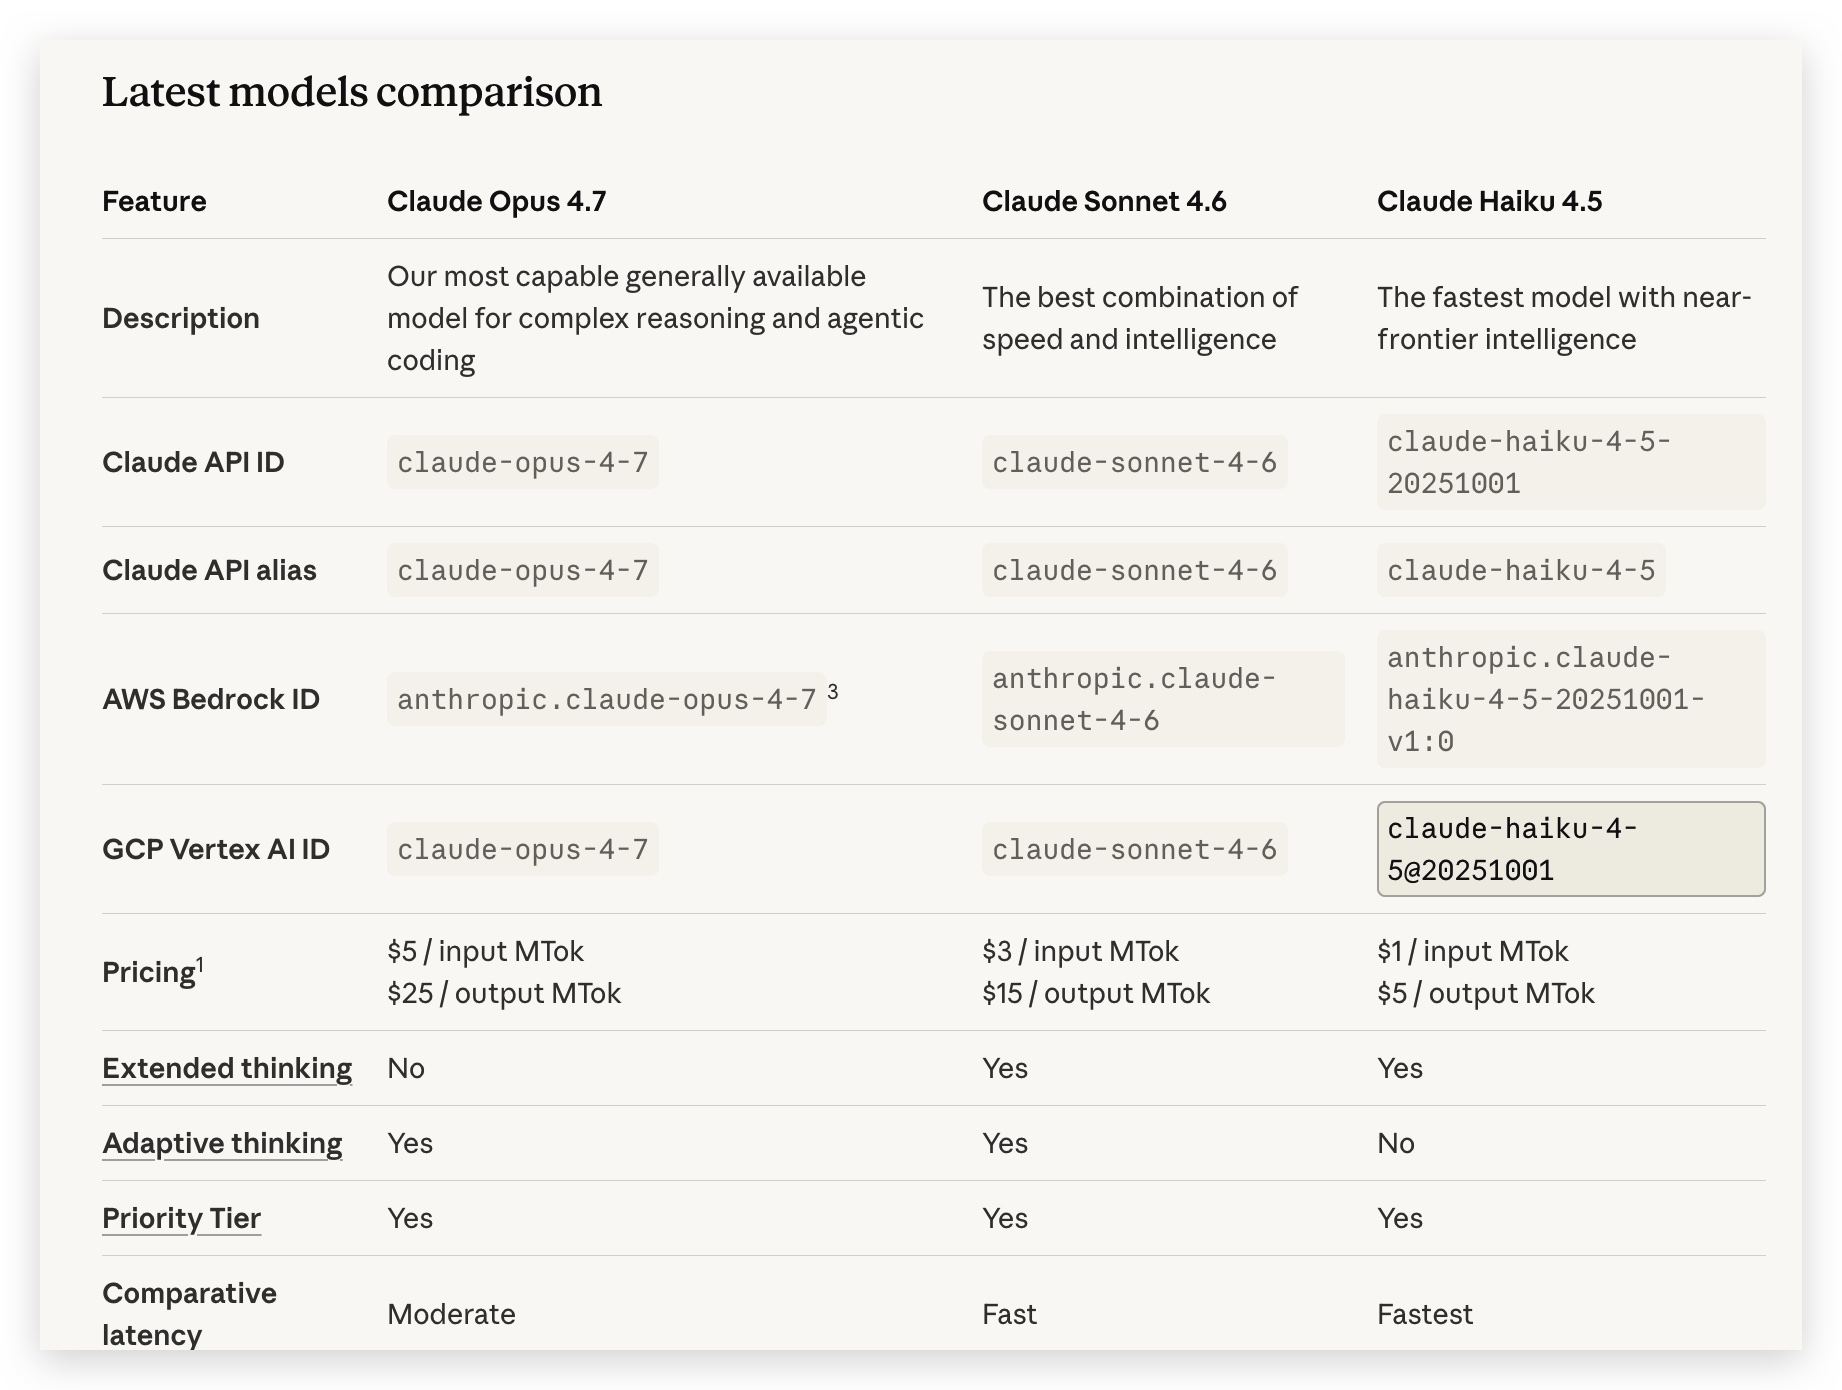Copy the Haiku AWS Bedrock ID code

click(x=1570, y=699)
